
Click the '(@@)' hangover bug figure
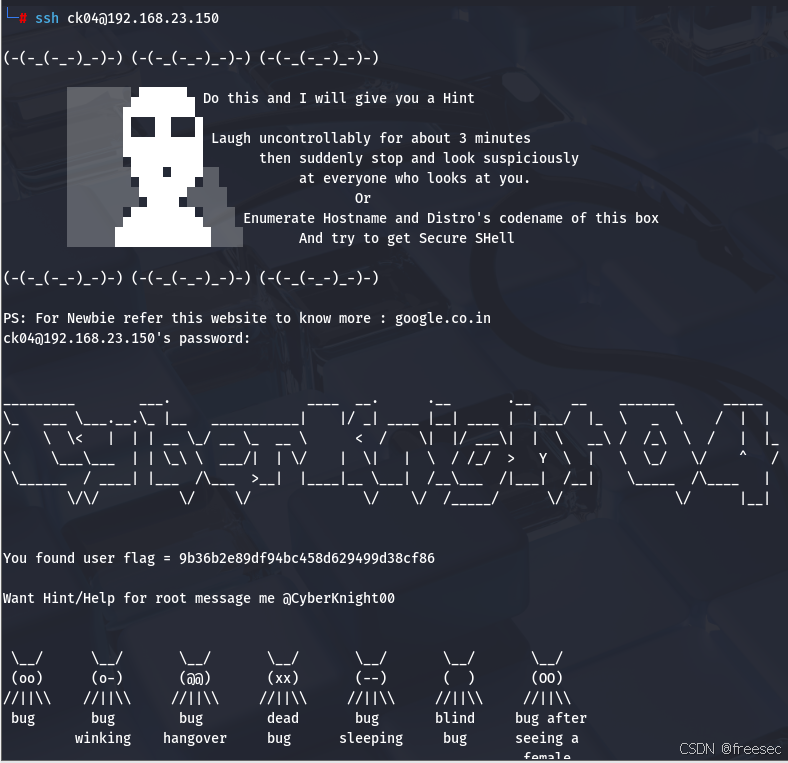[195, 679]
